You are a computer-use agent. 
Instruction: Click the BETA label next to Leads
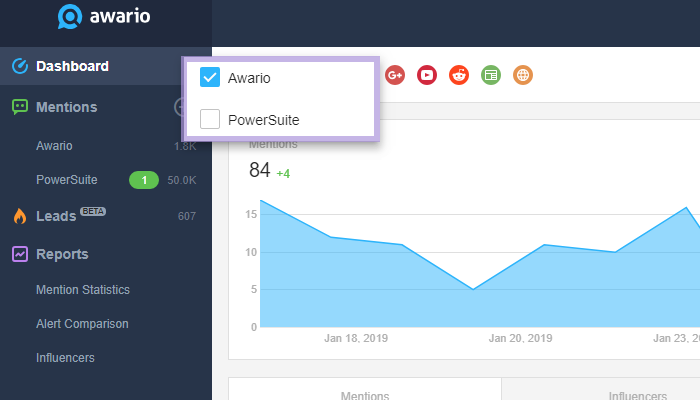coord(93,211)
